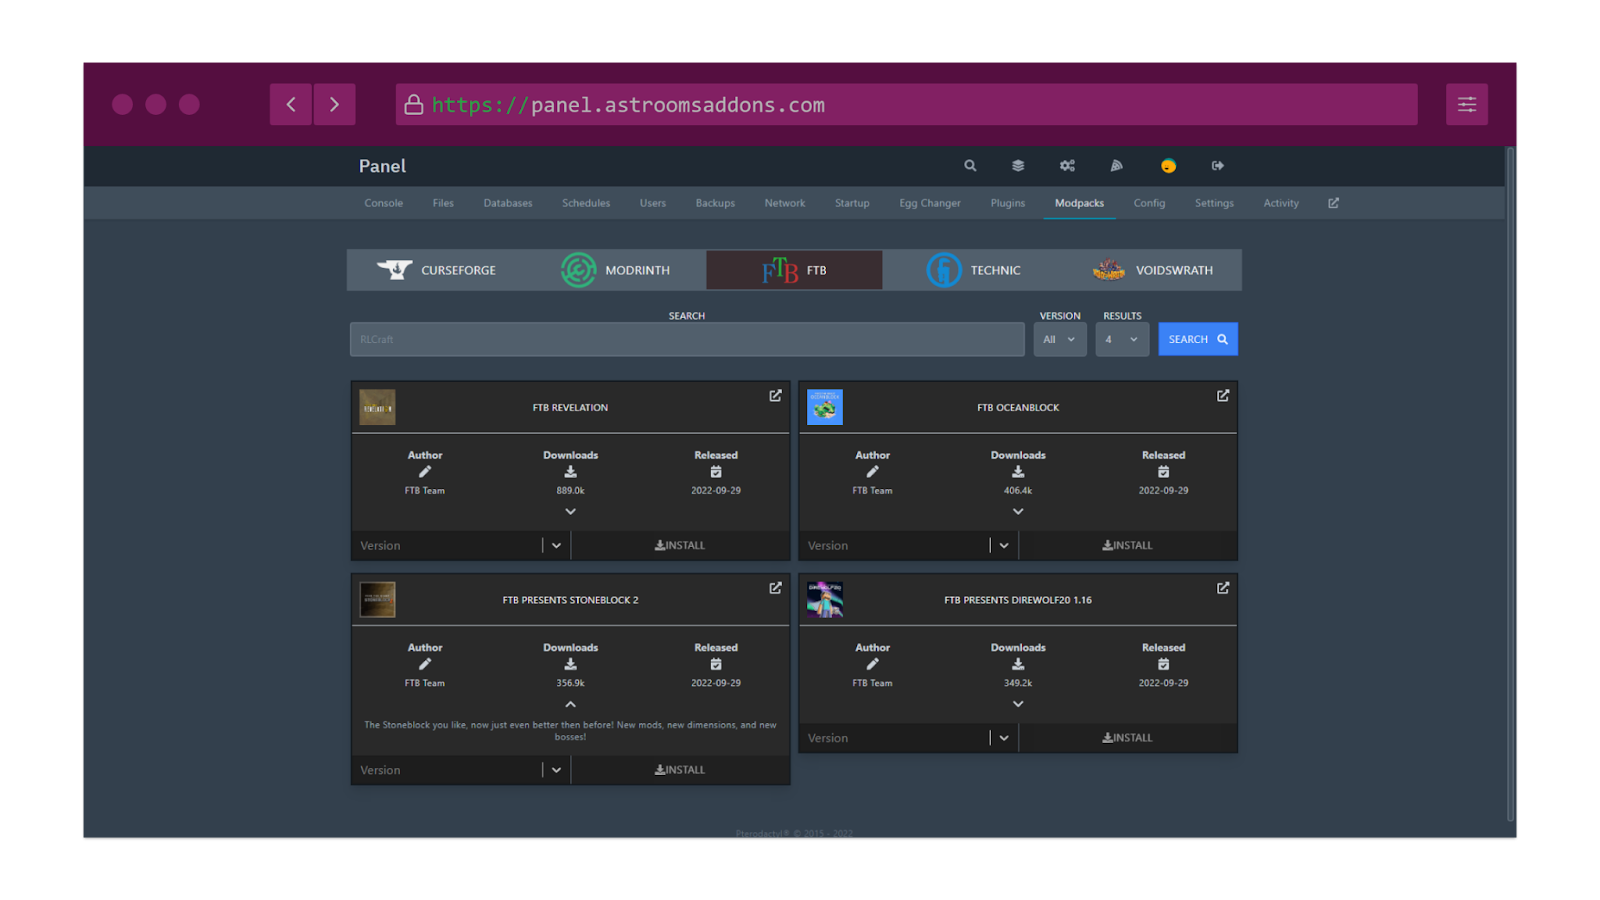This screenshot has width=1600, height=900.
Task: Click the padlock icon in address bar
Action: pyautogui.click(x=413, y=104)
